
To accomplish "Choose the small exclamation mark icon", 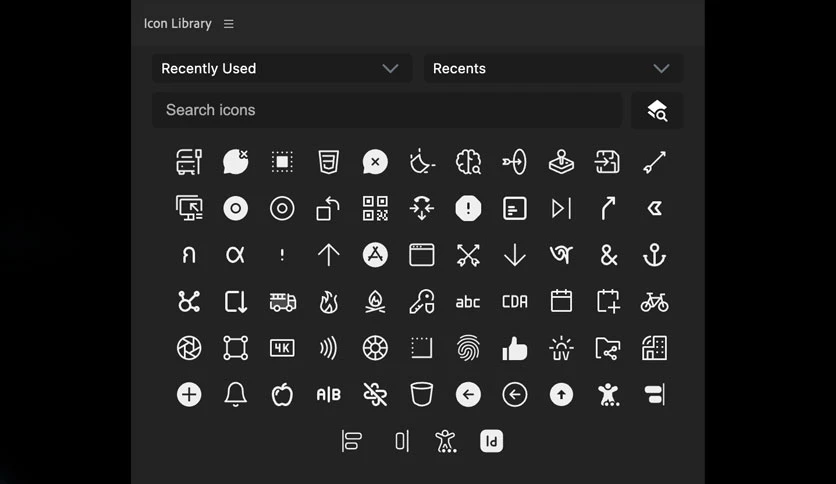I will (x=282, y=255).
